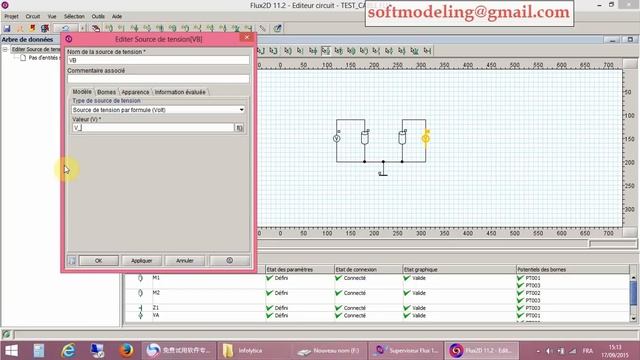
Task: Select the M2 row in components table
Action: point(378,297)
